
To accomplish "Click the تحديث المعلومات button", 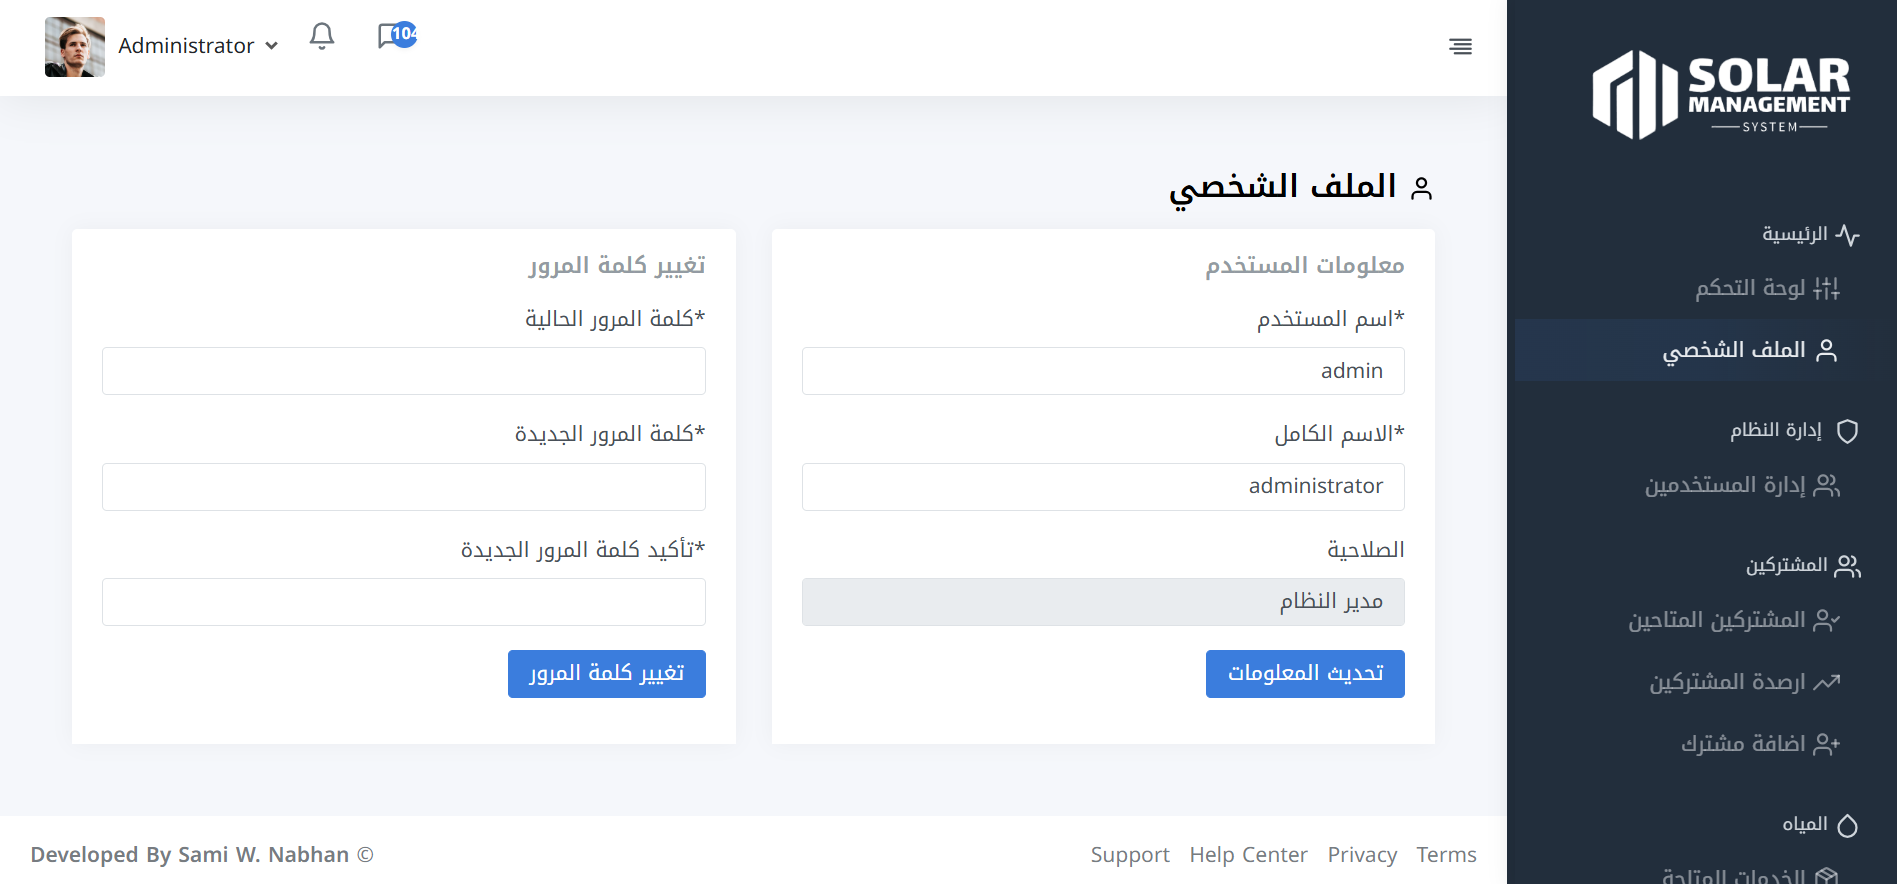I will [x=1304, y=674].
